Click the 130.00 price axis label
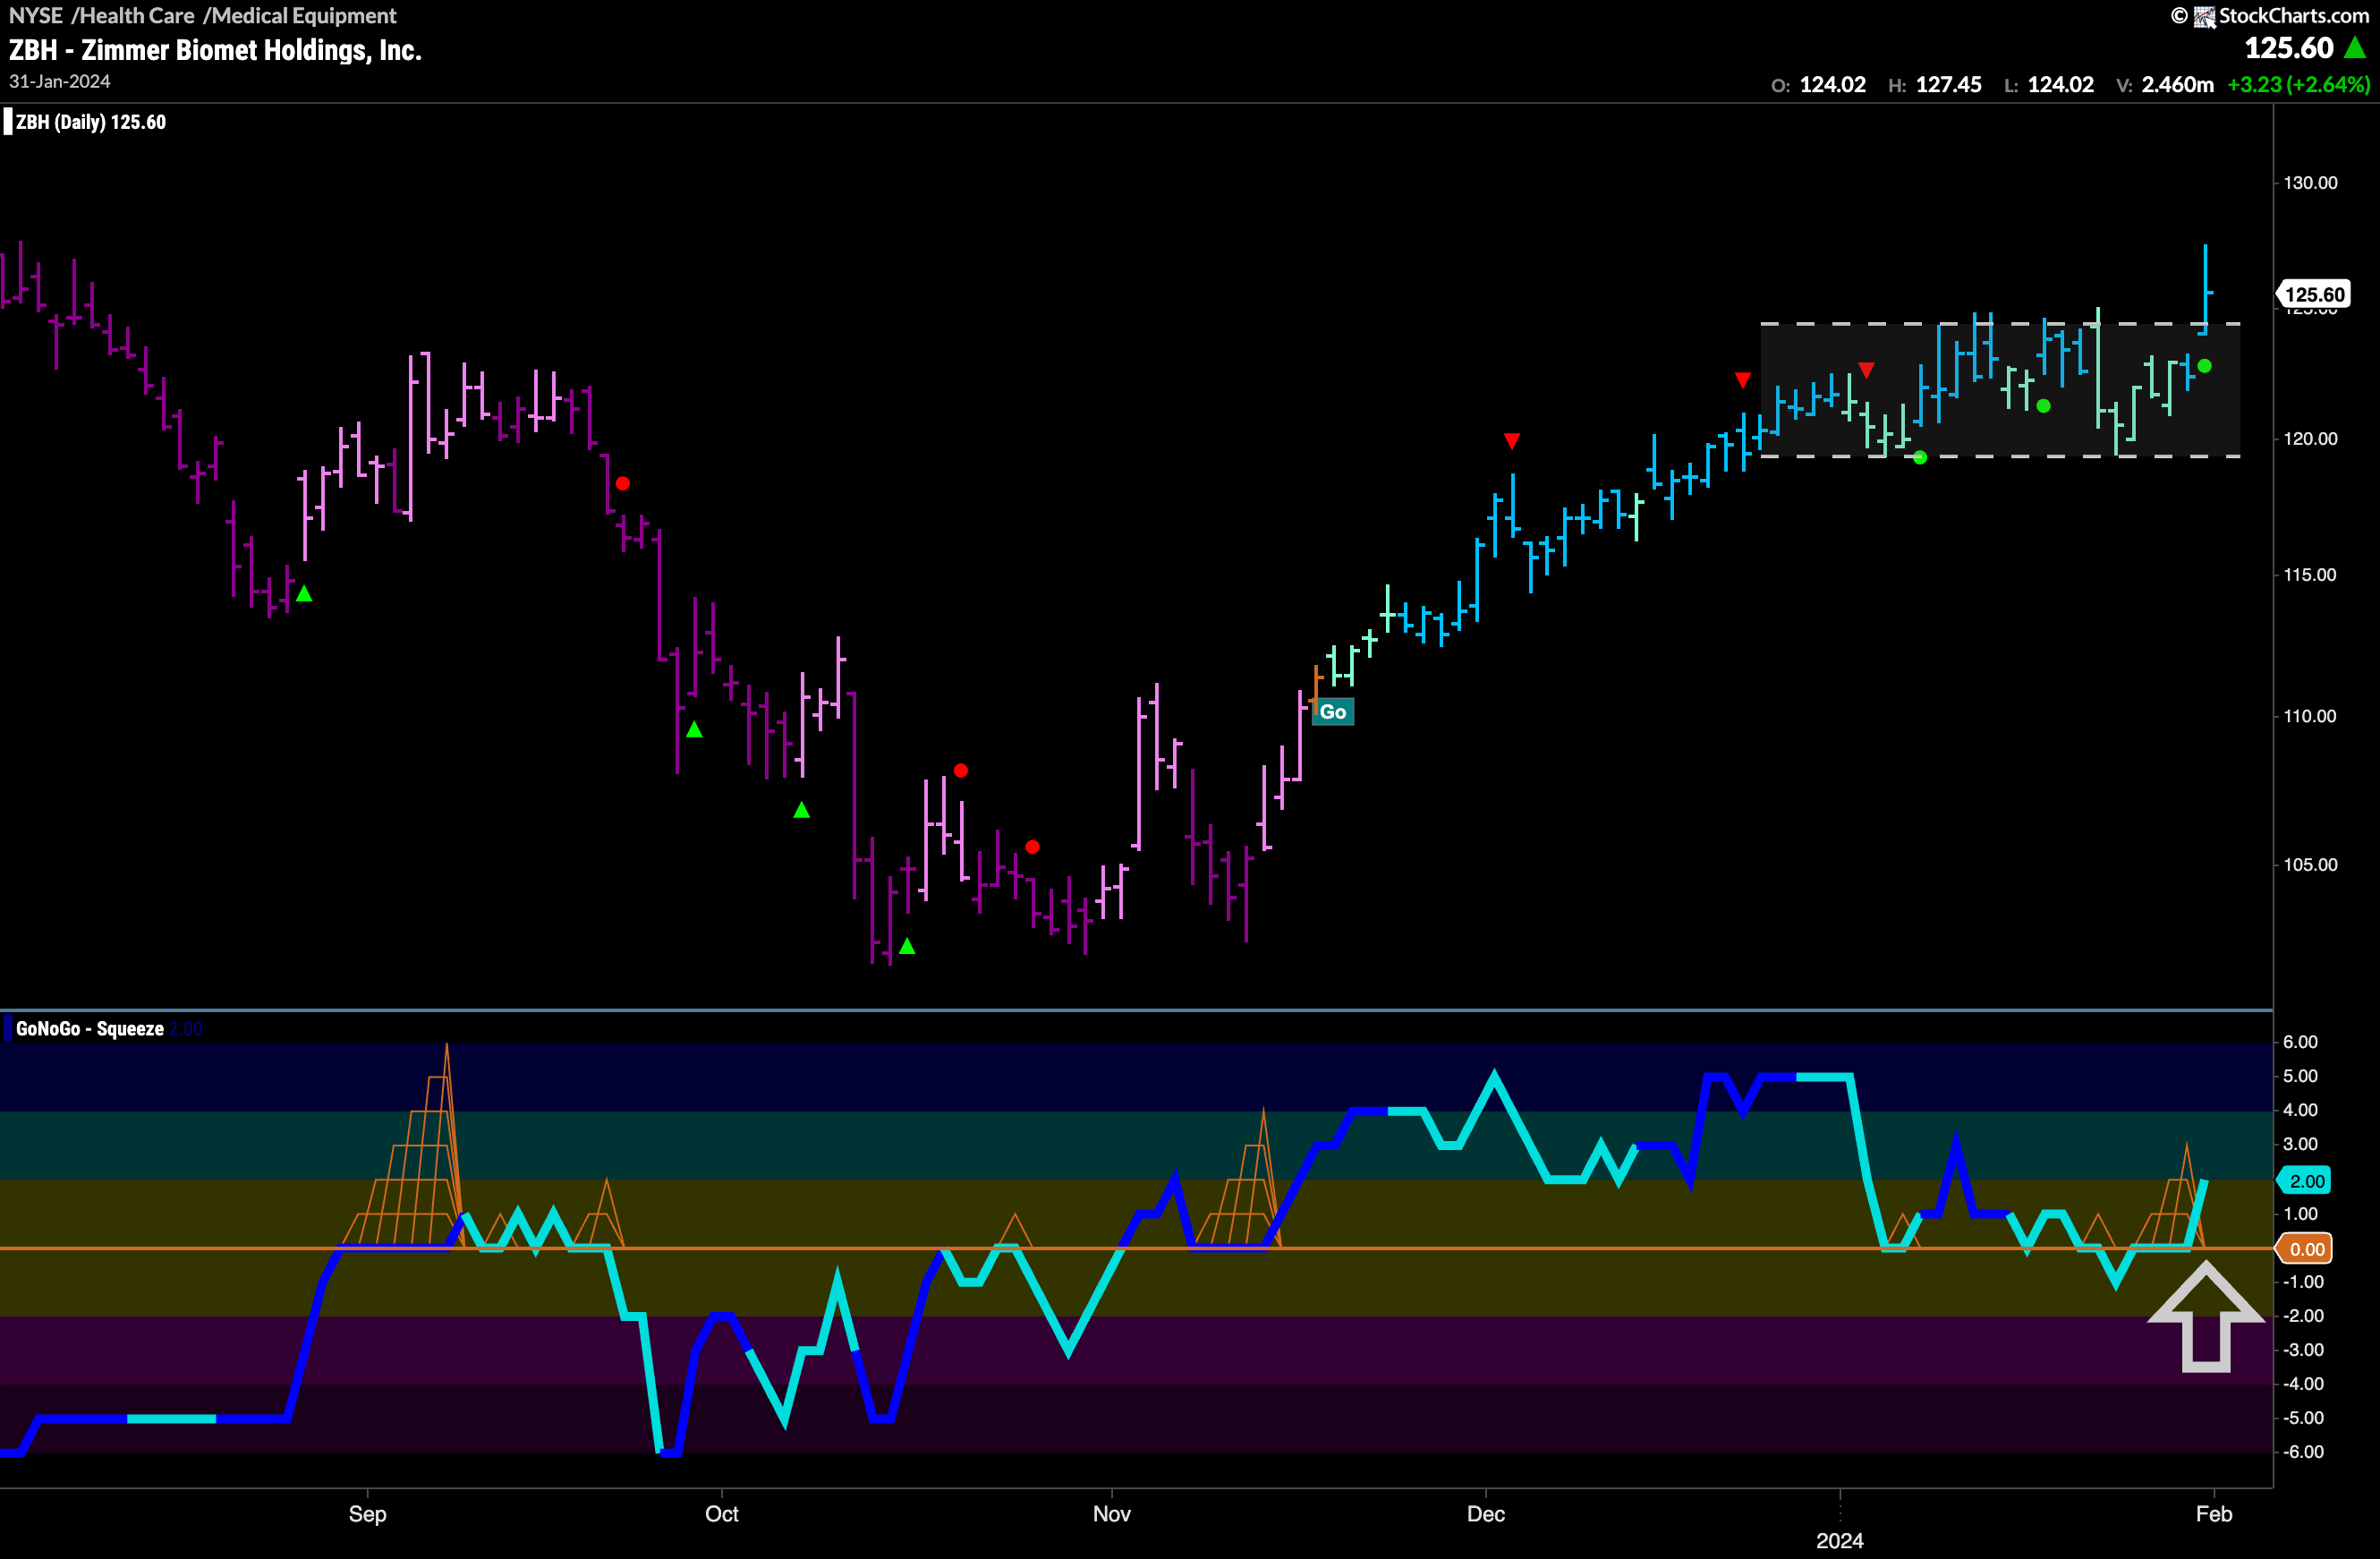 [x=2311, y=183]
